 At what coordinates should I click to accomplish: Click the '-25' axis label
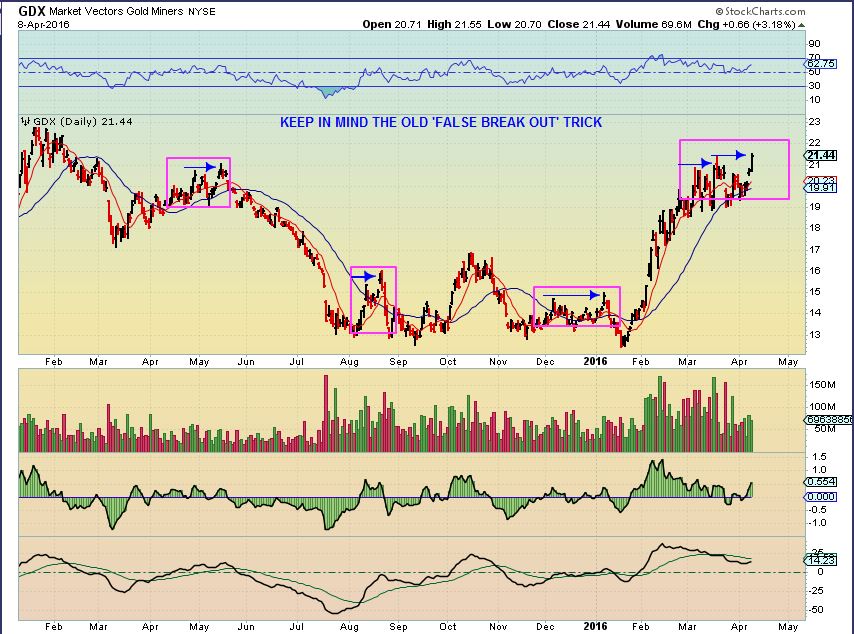point(815,591)
